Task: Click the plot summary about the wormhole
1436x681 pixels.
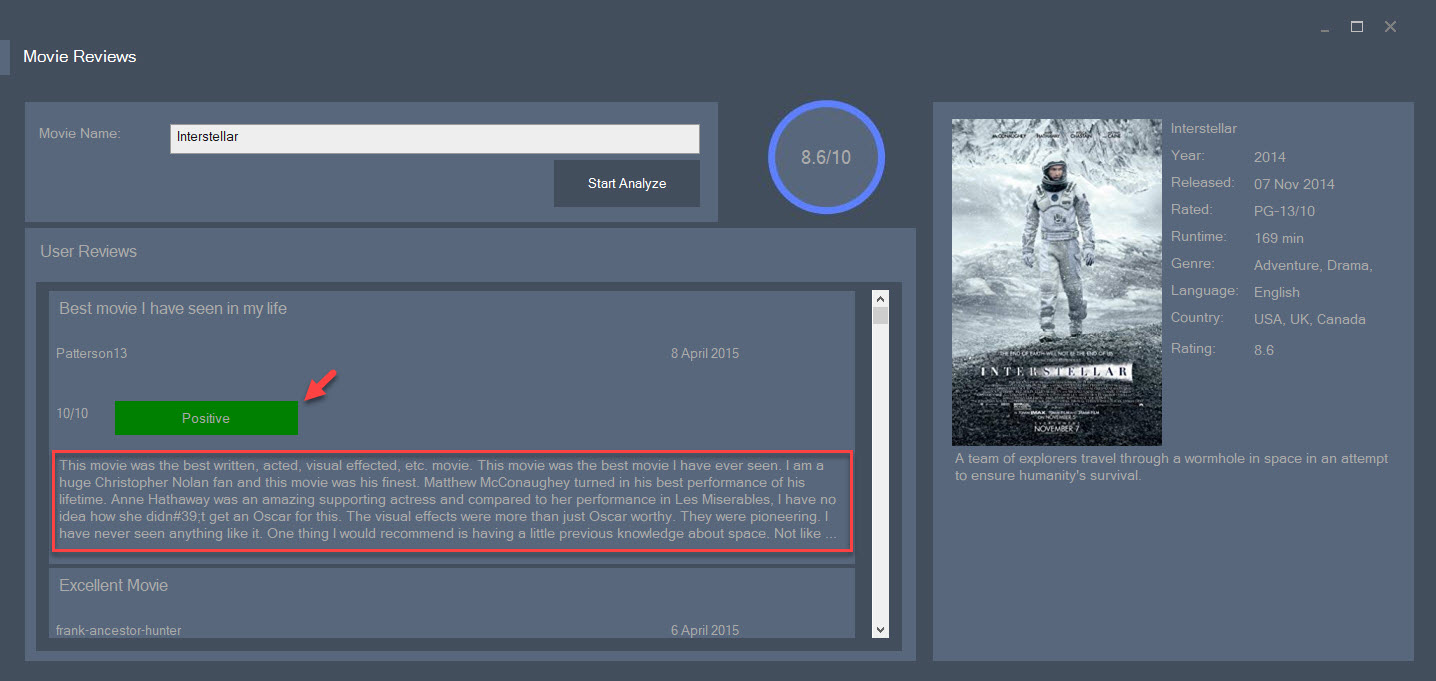Action: [x=1172, y=467]
